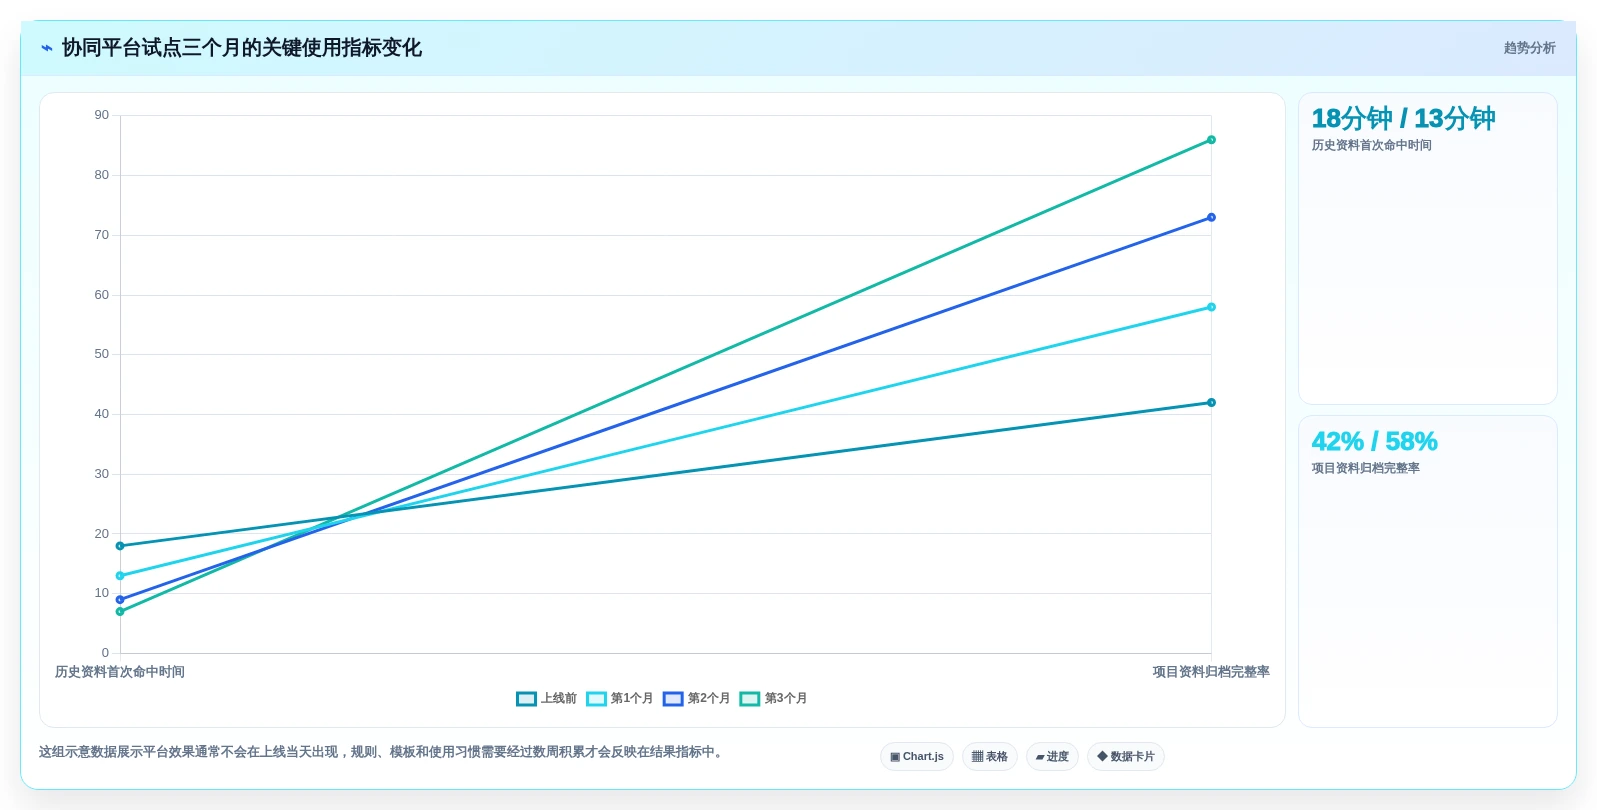This screenshot has width=1597, height=810.
Task: Click the x-axis label 历史资料首次命中时间
Action: [x=120, y=672]
